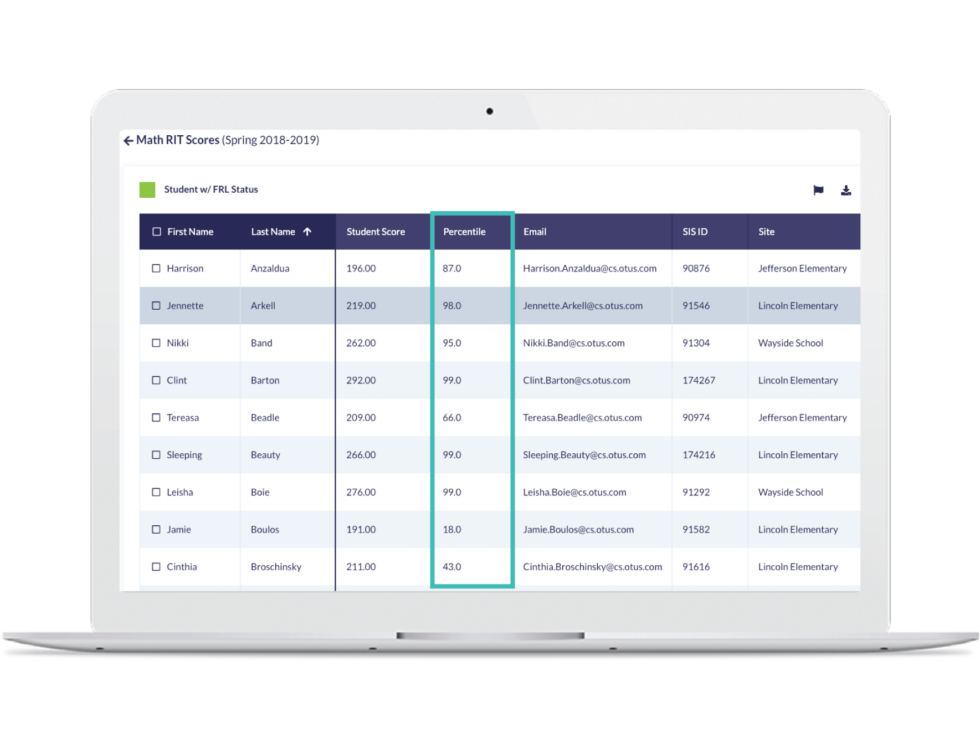Click the flag icon above the table

[818, 190]
